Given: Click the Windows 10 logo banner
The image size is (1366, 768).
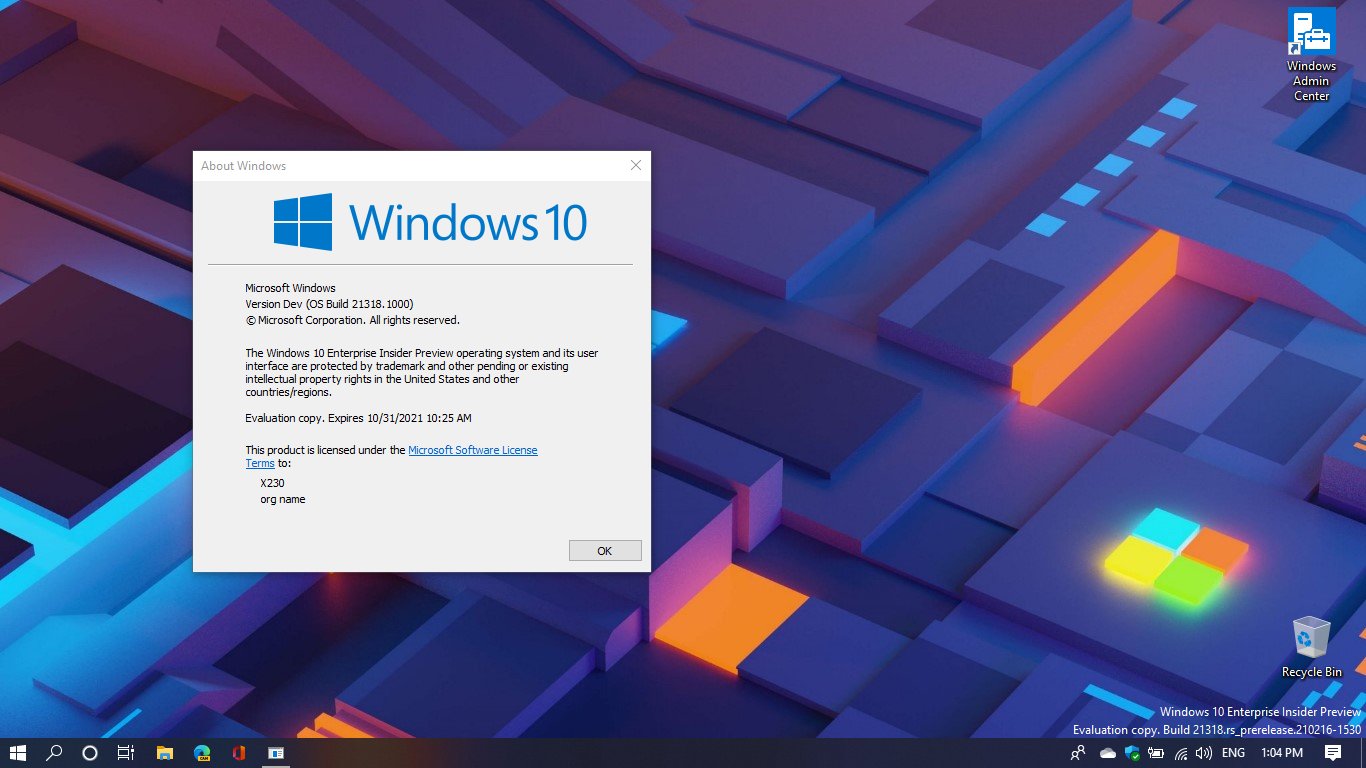Looking at the screenshot, I should click(x=430, y=222).
